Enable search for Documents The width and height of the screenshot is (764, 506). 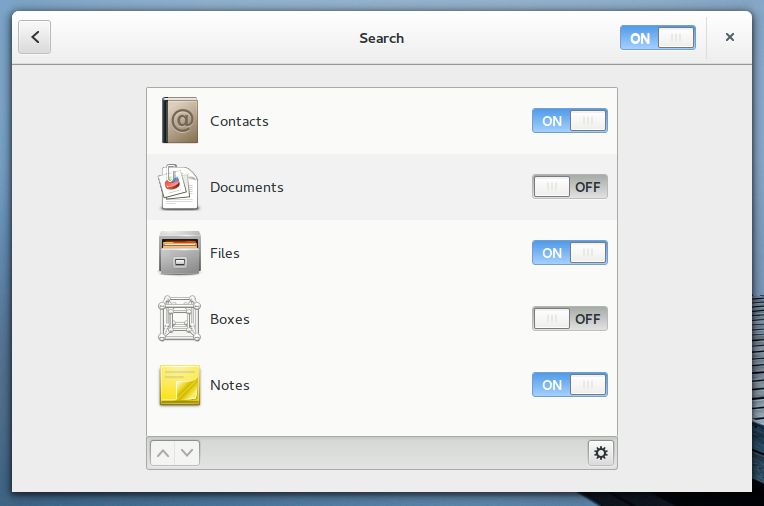(569, 187)
